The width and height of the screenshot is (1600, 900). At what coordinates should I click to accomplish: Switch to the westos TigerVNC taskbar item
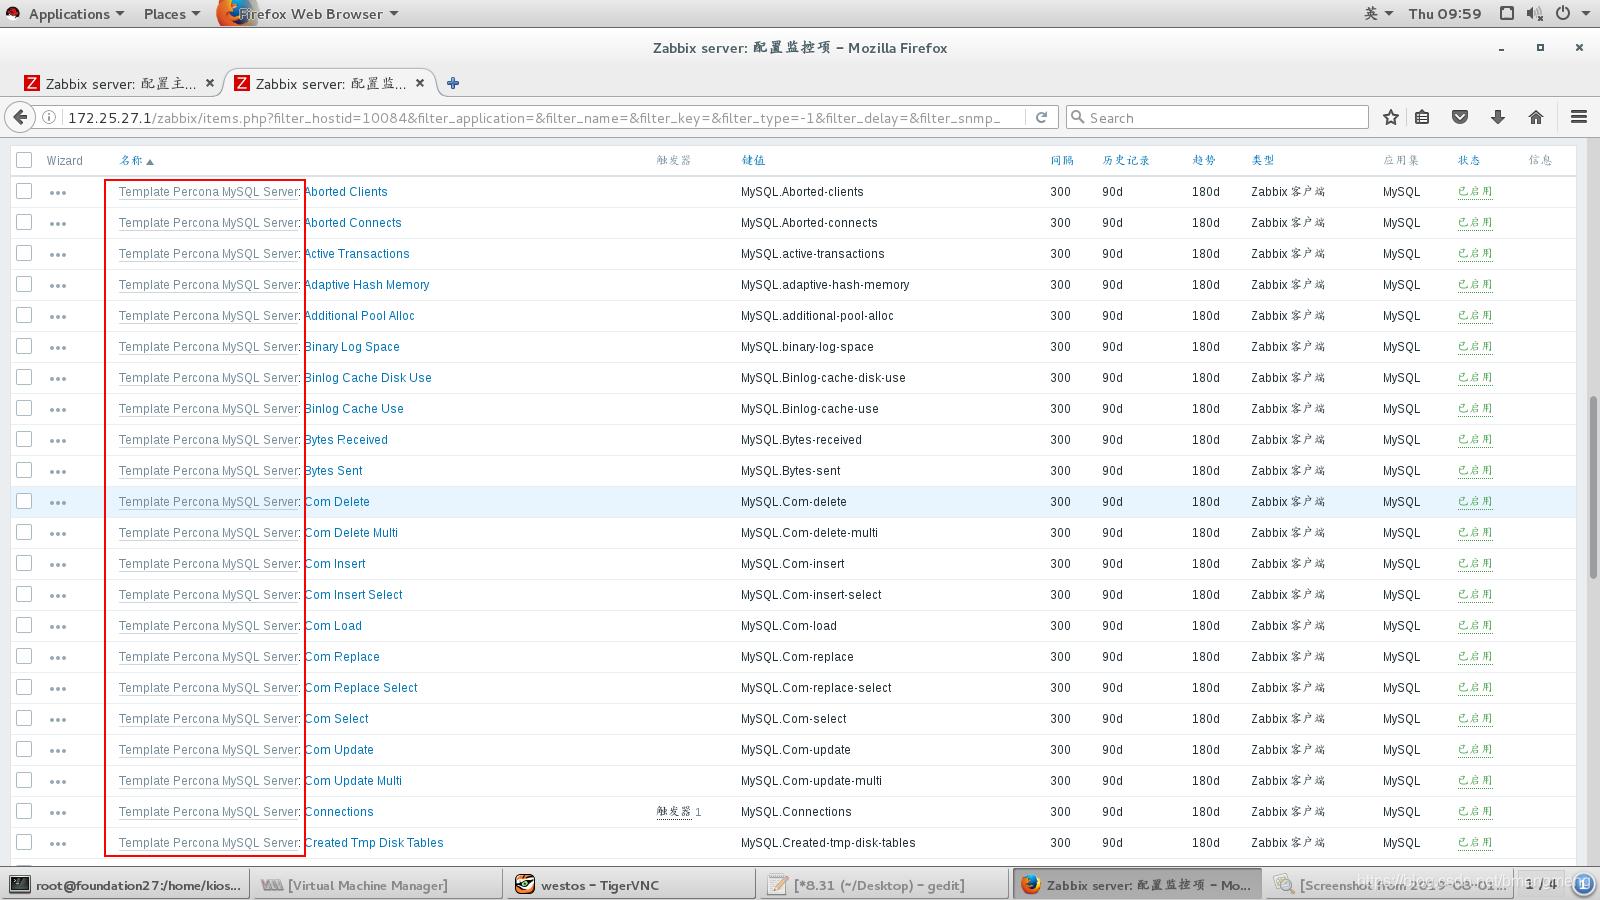point(631,885)
